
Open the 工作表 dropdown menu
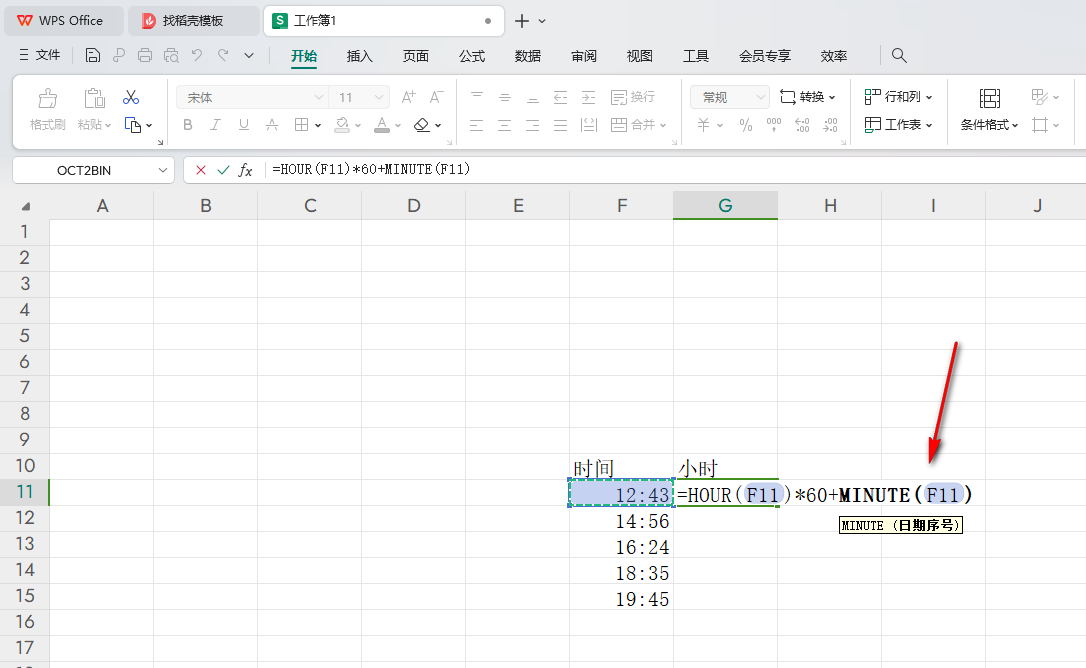tap(898, 125)
